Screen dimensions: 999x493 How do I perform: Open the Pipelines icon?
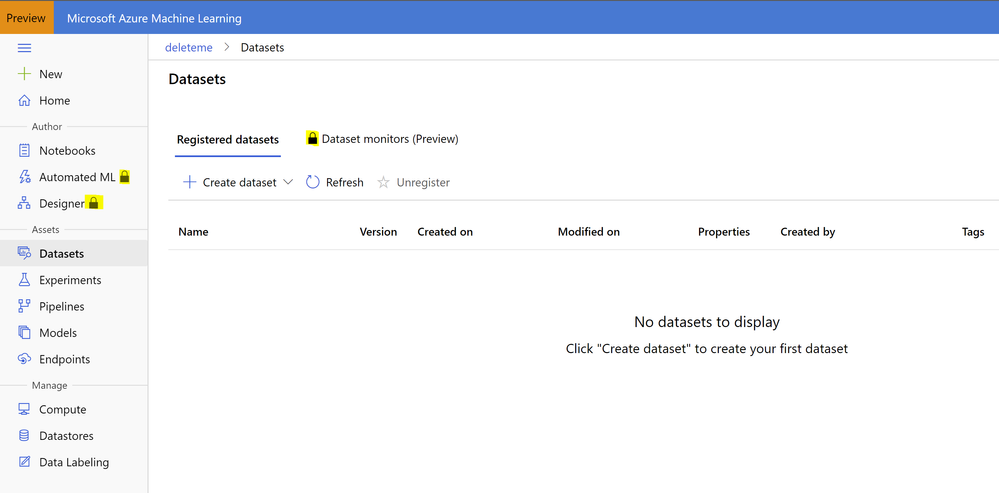click(25, 307)
